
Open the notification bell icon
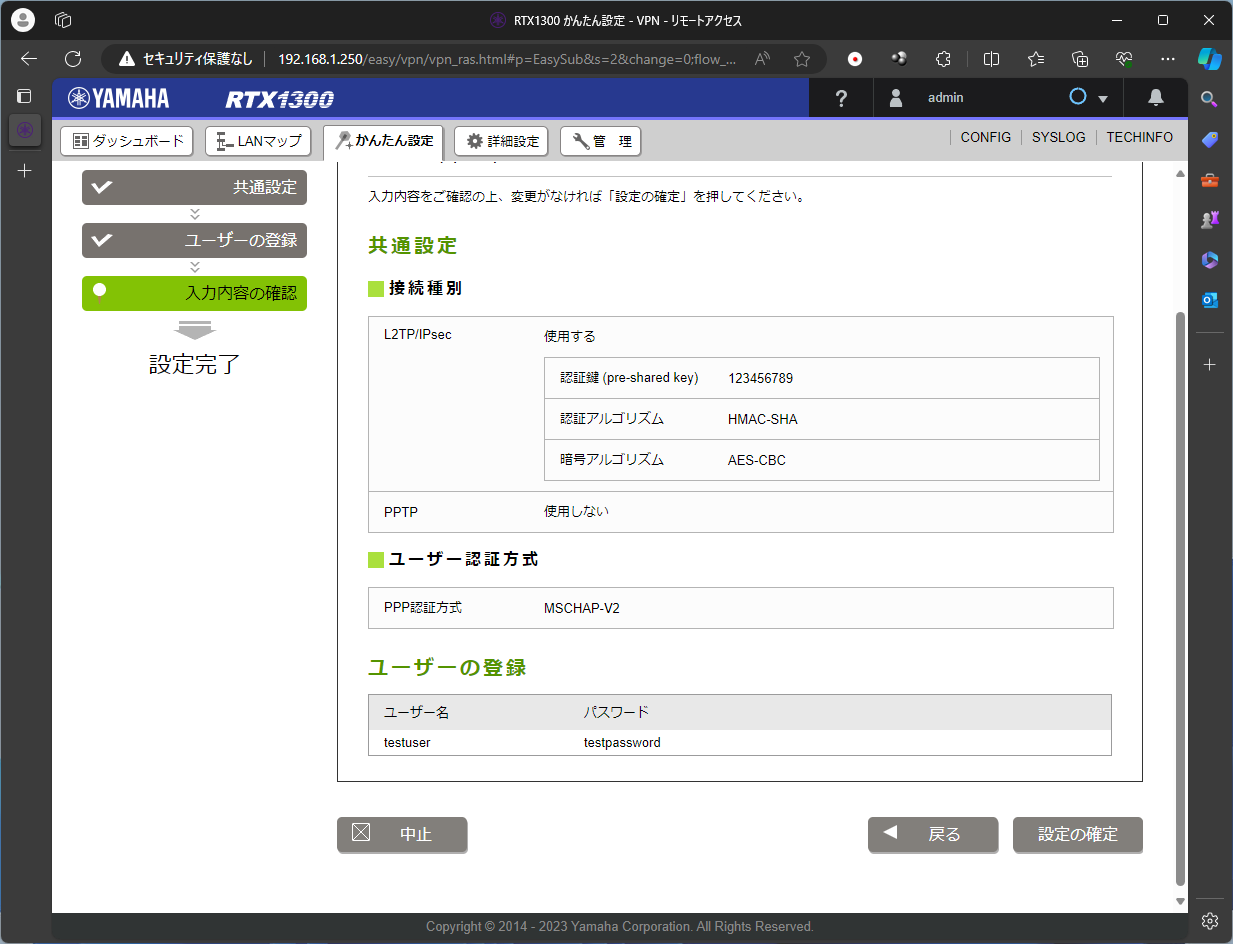[1155, 98]
